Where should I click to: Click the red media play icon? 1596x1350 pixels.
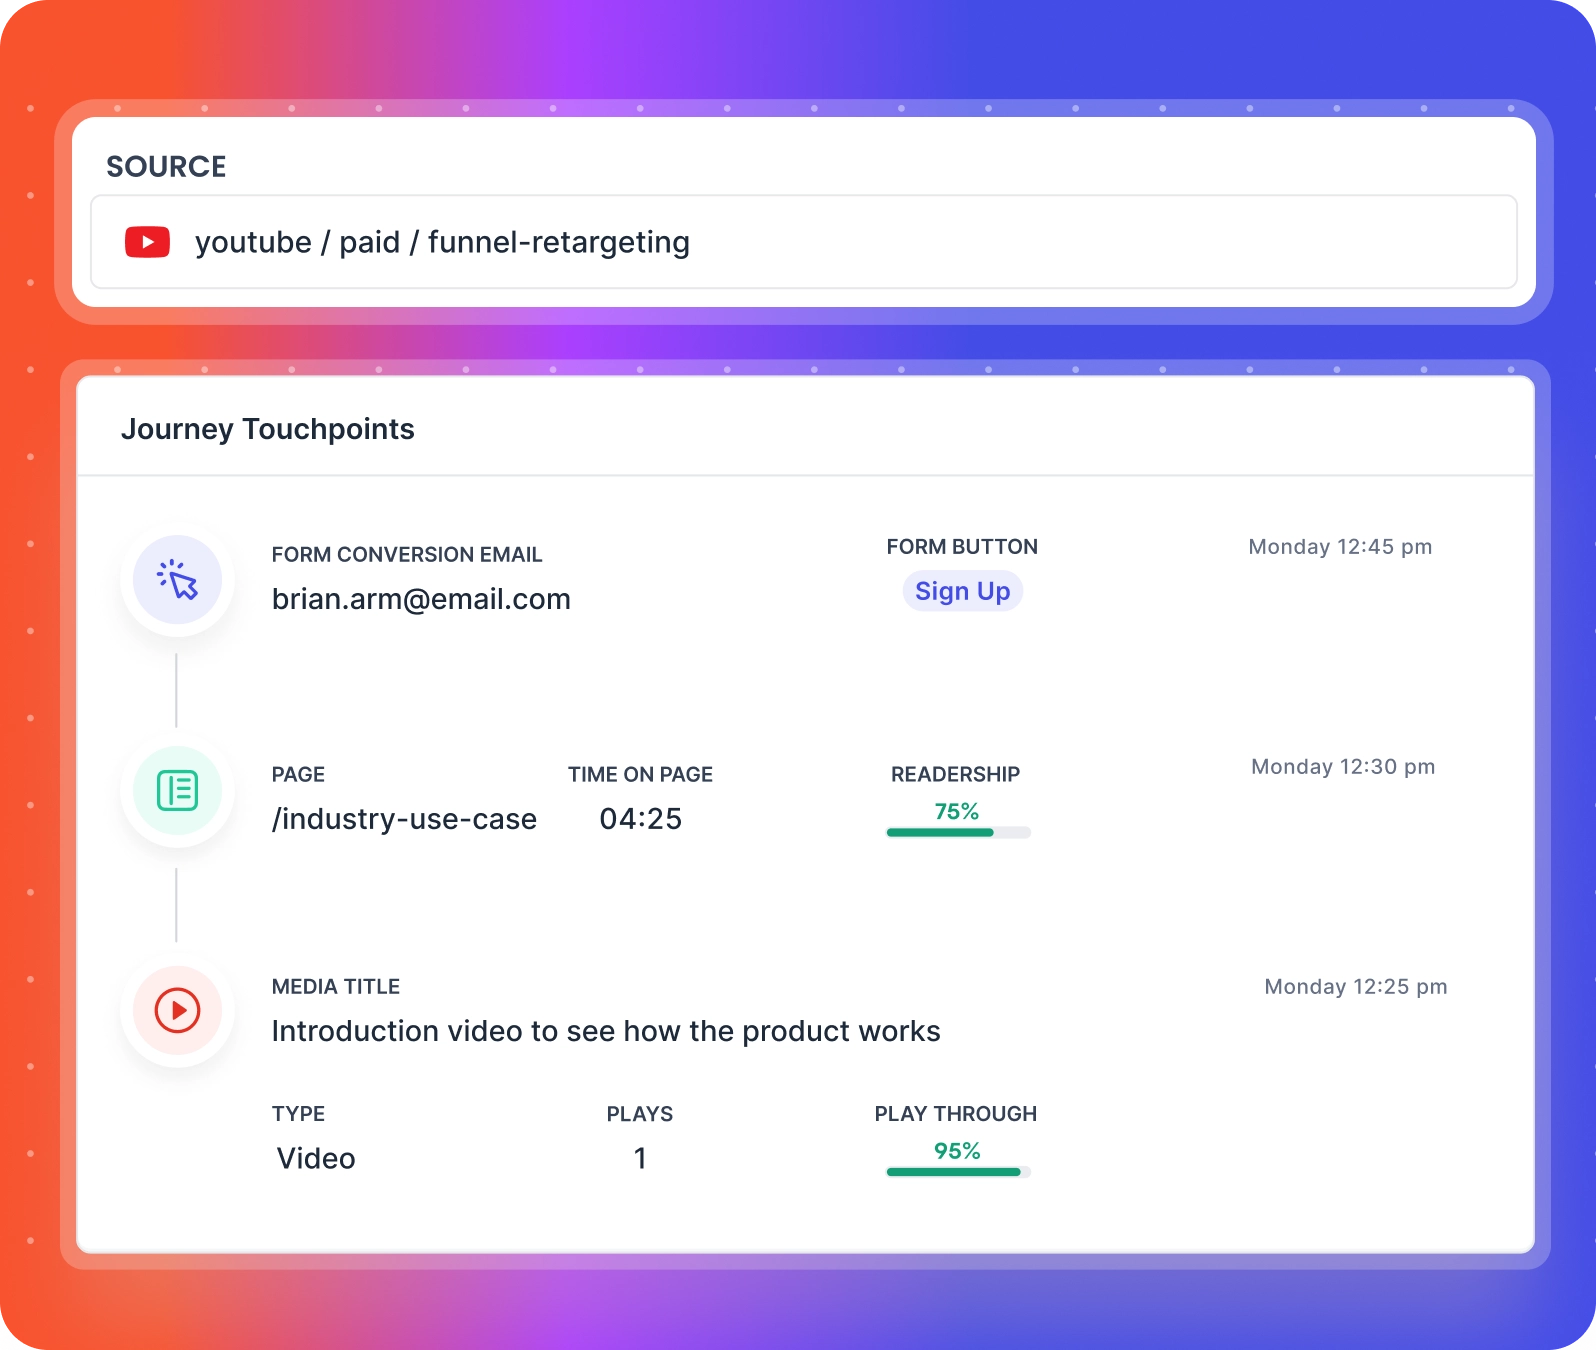point(178,1010)
